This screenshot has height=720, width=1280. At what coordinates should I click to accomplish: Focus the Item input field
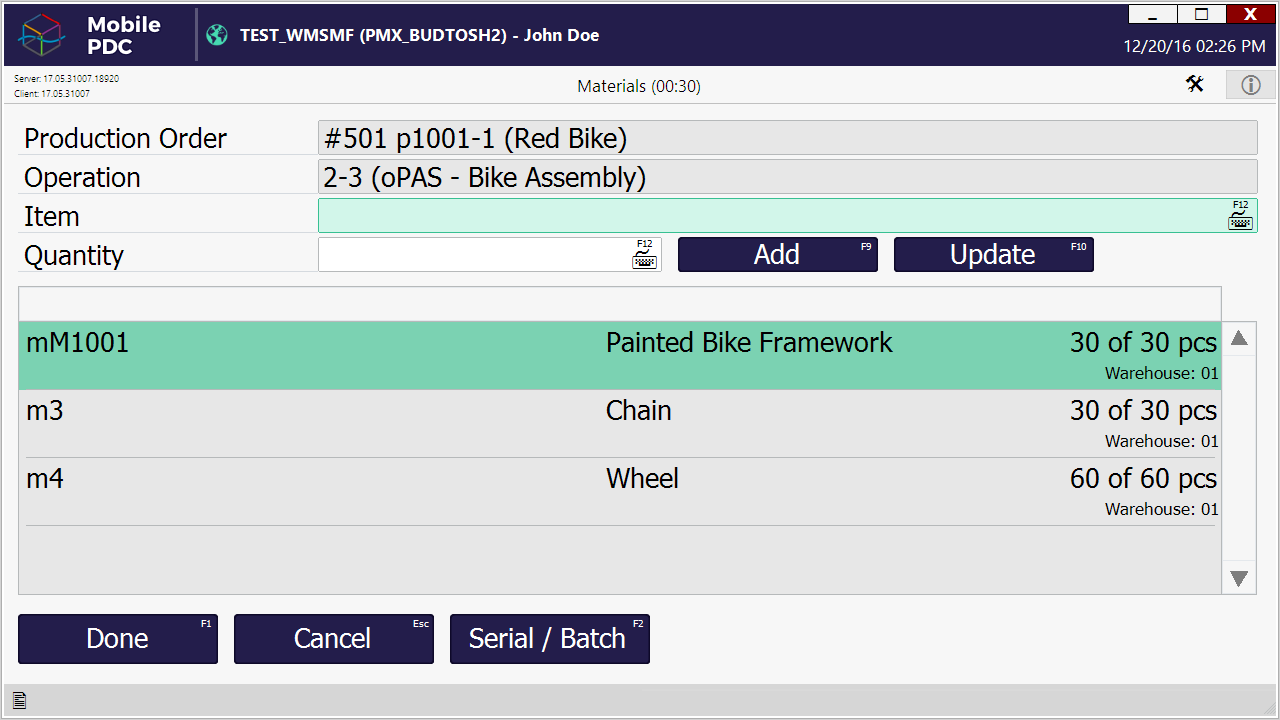tap(770, 216)
